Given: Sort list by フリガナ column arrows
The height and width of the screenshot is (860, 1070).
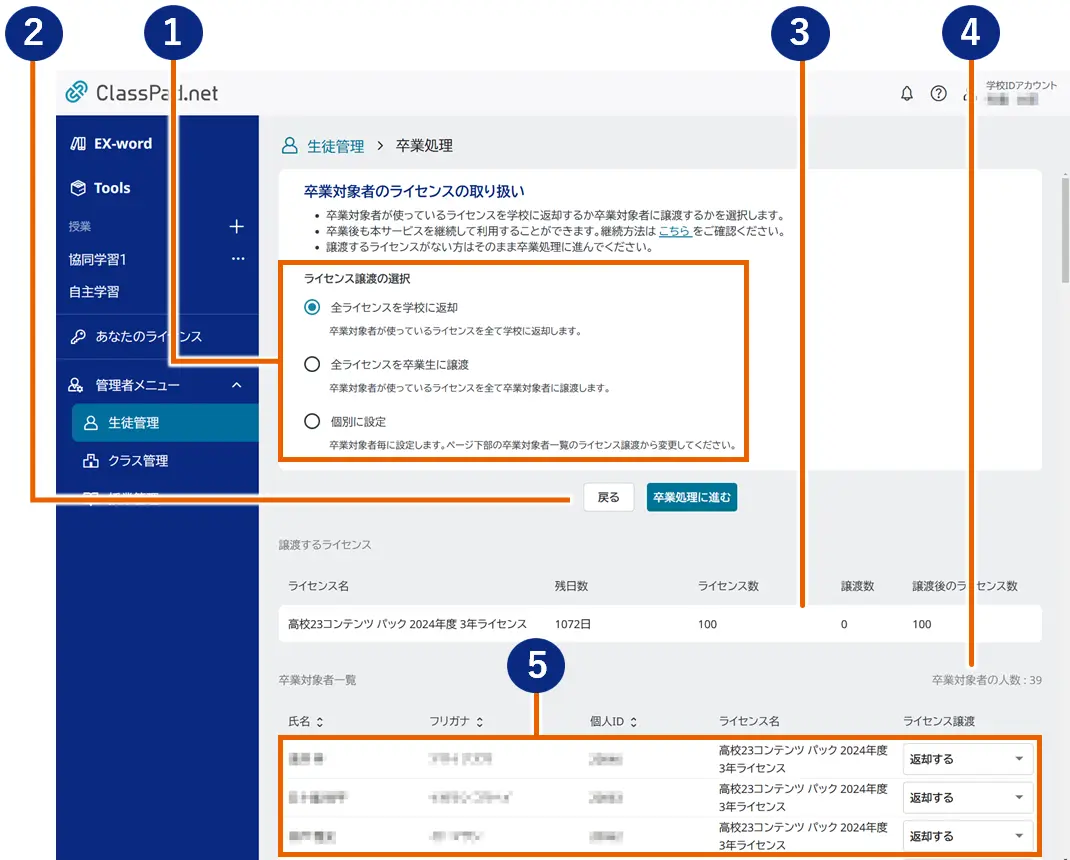Looking at the screenshot, I should (480, 721).
